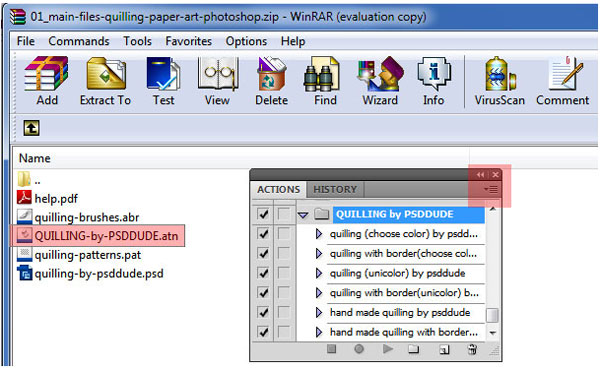
Task: Toggle checkmark for hand made quilling by psddude
Action: [263, 312]
